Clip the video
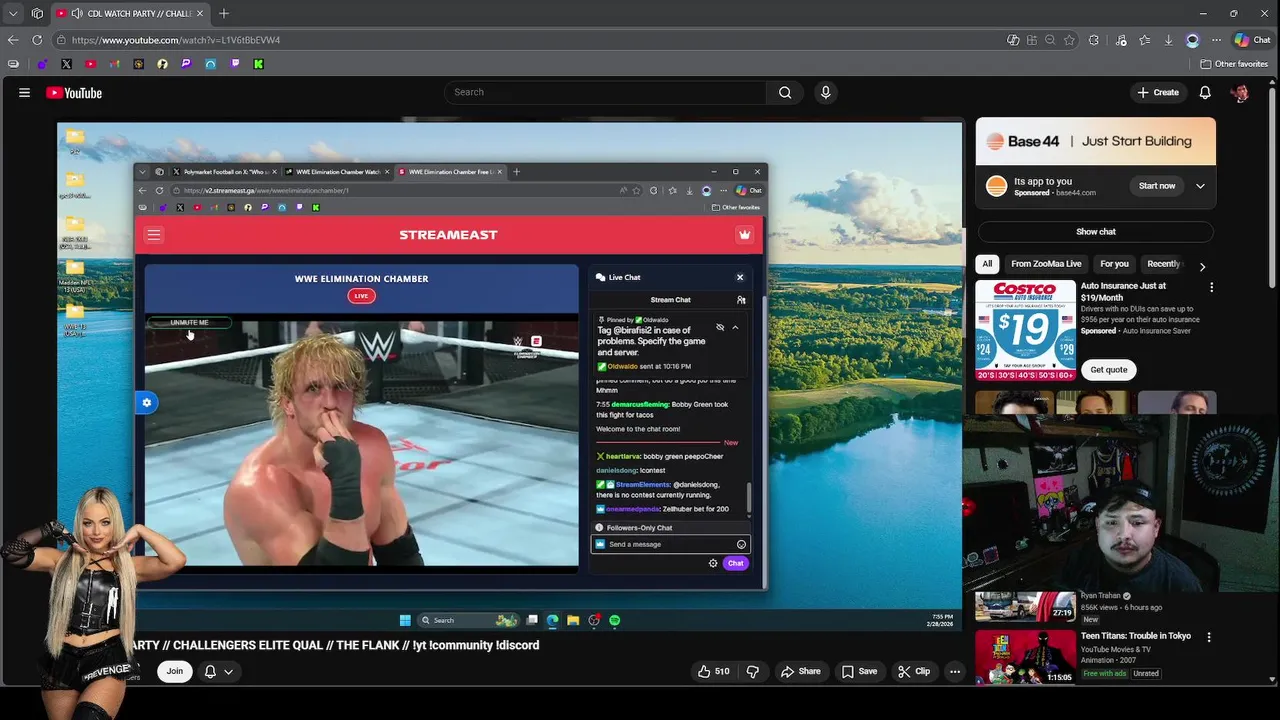The height and width of the screenshot is (720, 1280). pos(914,671)
